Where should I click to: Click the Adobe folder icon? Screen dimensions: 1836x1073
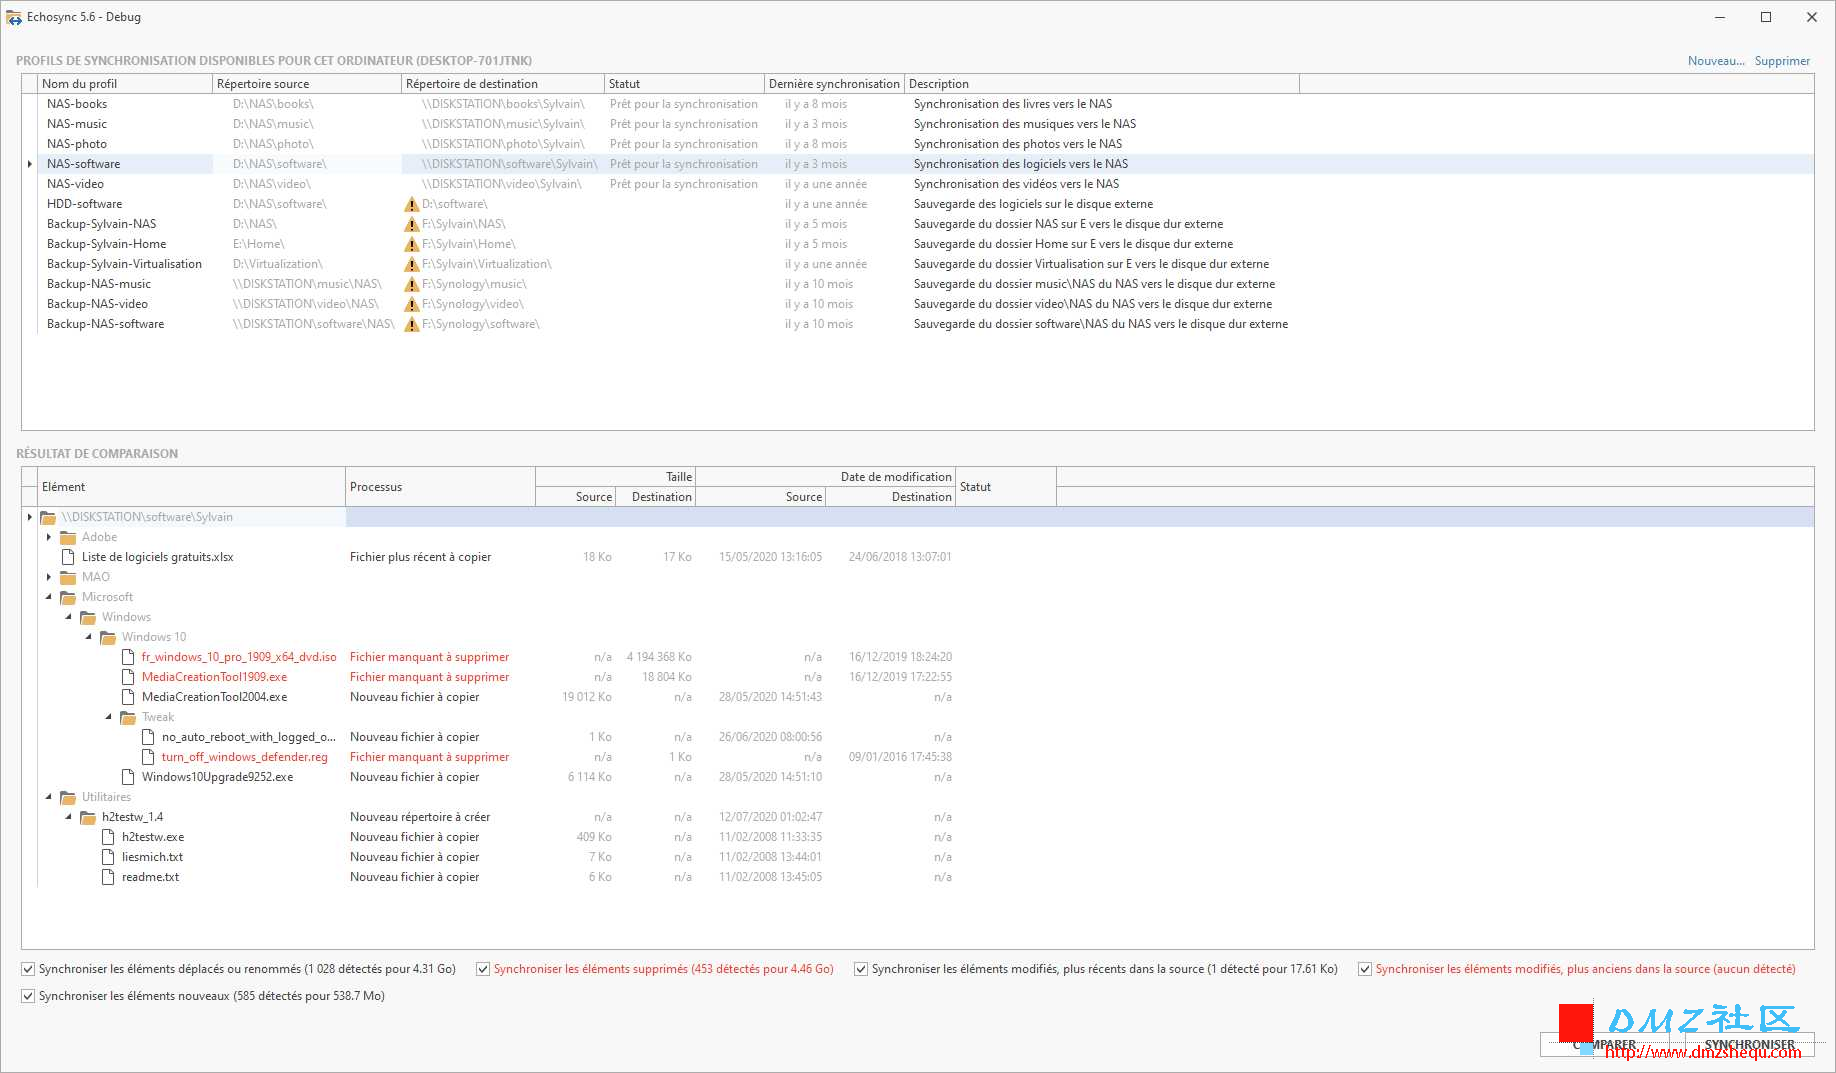(68, 537)
